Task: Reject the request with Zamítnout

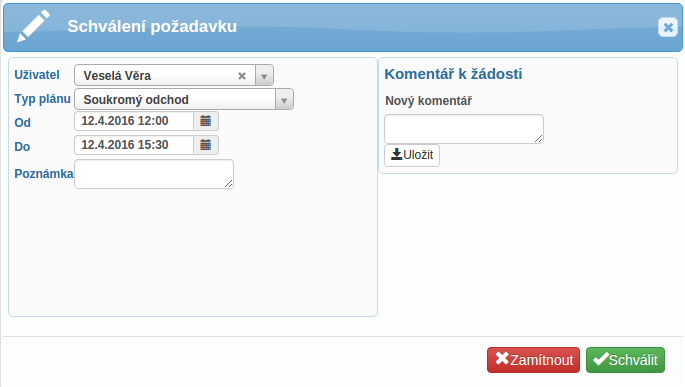Action: pos(533,360)
